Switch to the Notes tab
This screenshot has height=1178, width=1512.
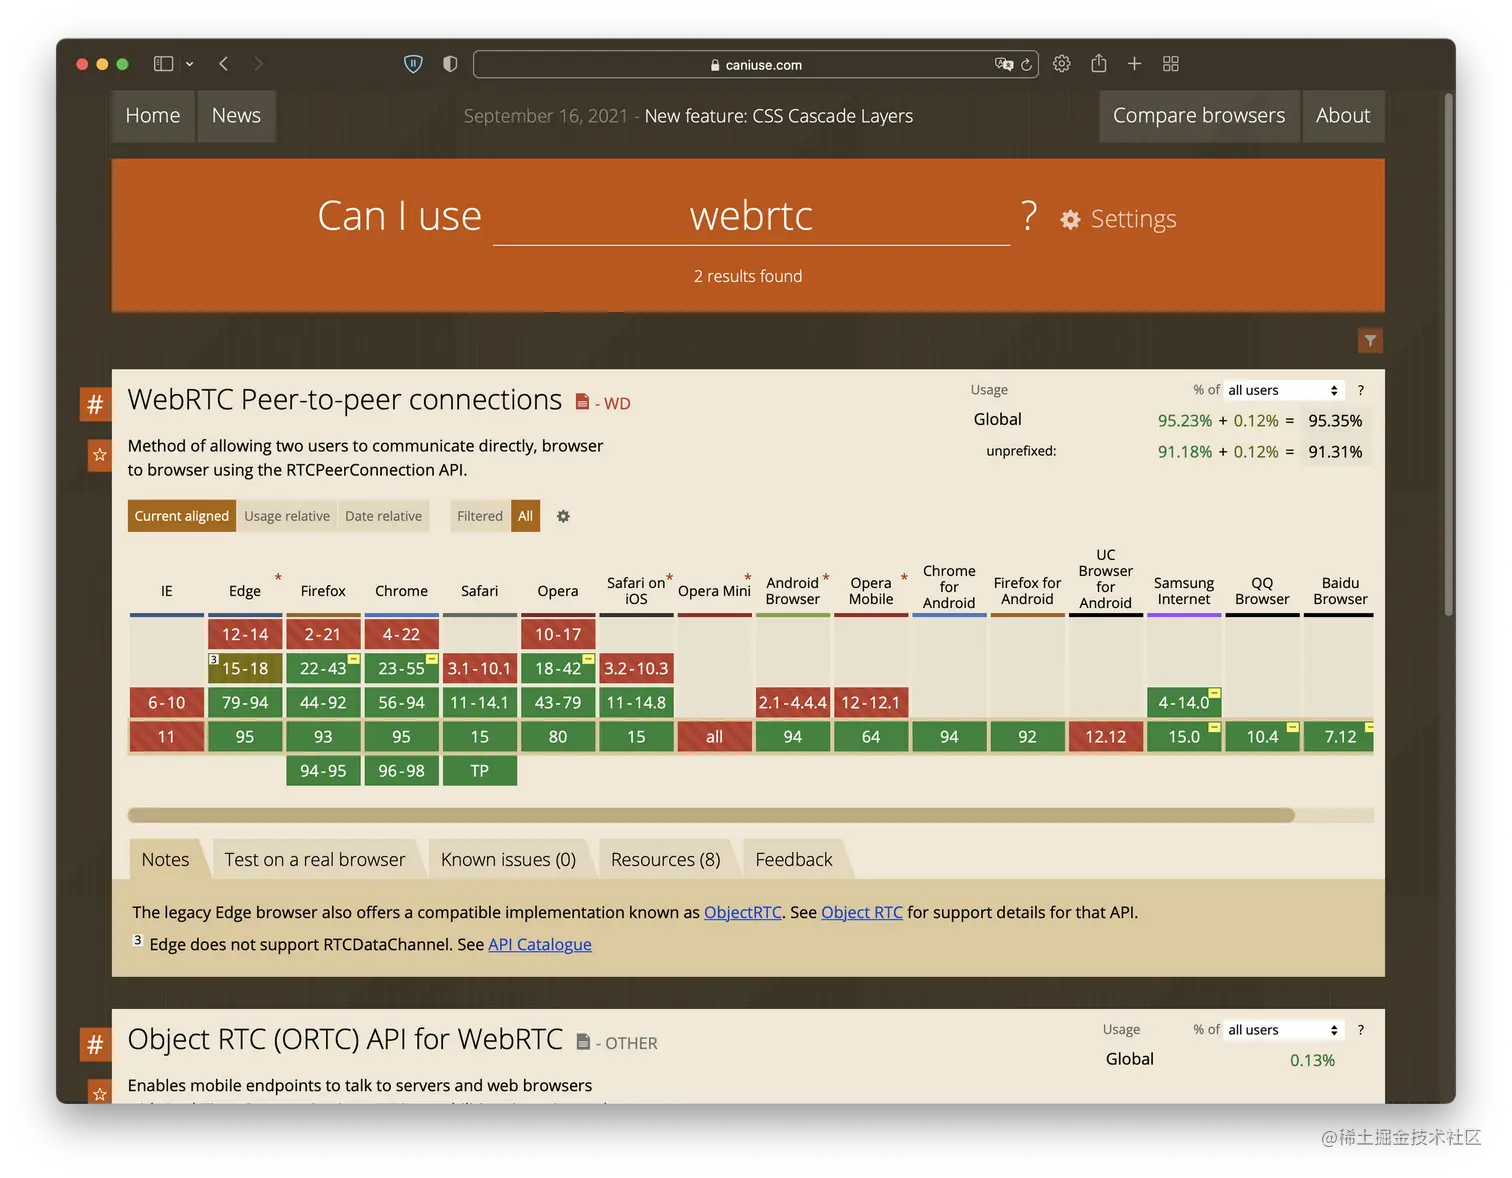pyautogui.click(x=165, y=860)
